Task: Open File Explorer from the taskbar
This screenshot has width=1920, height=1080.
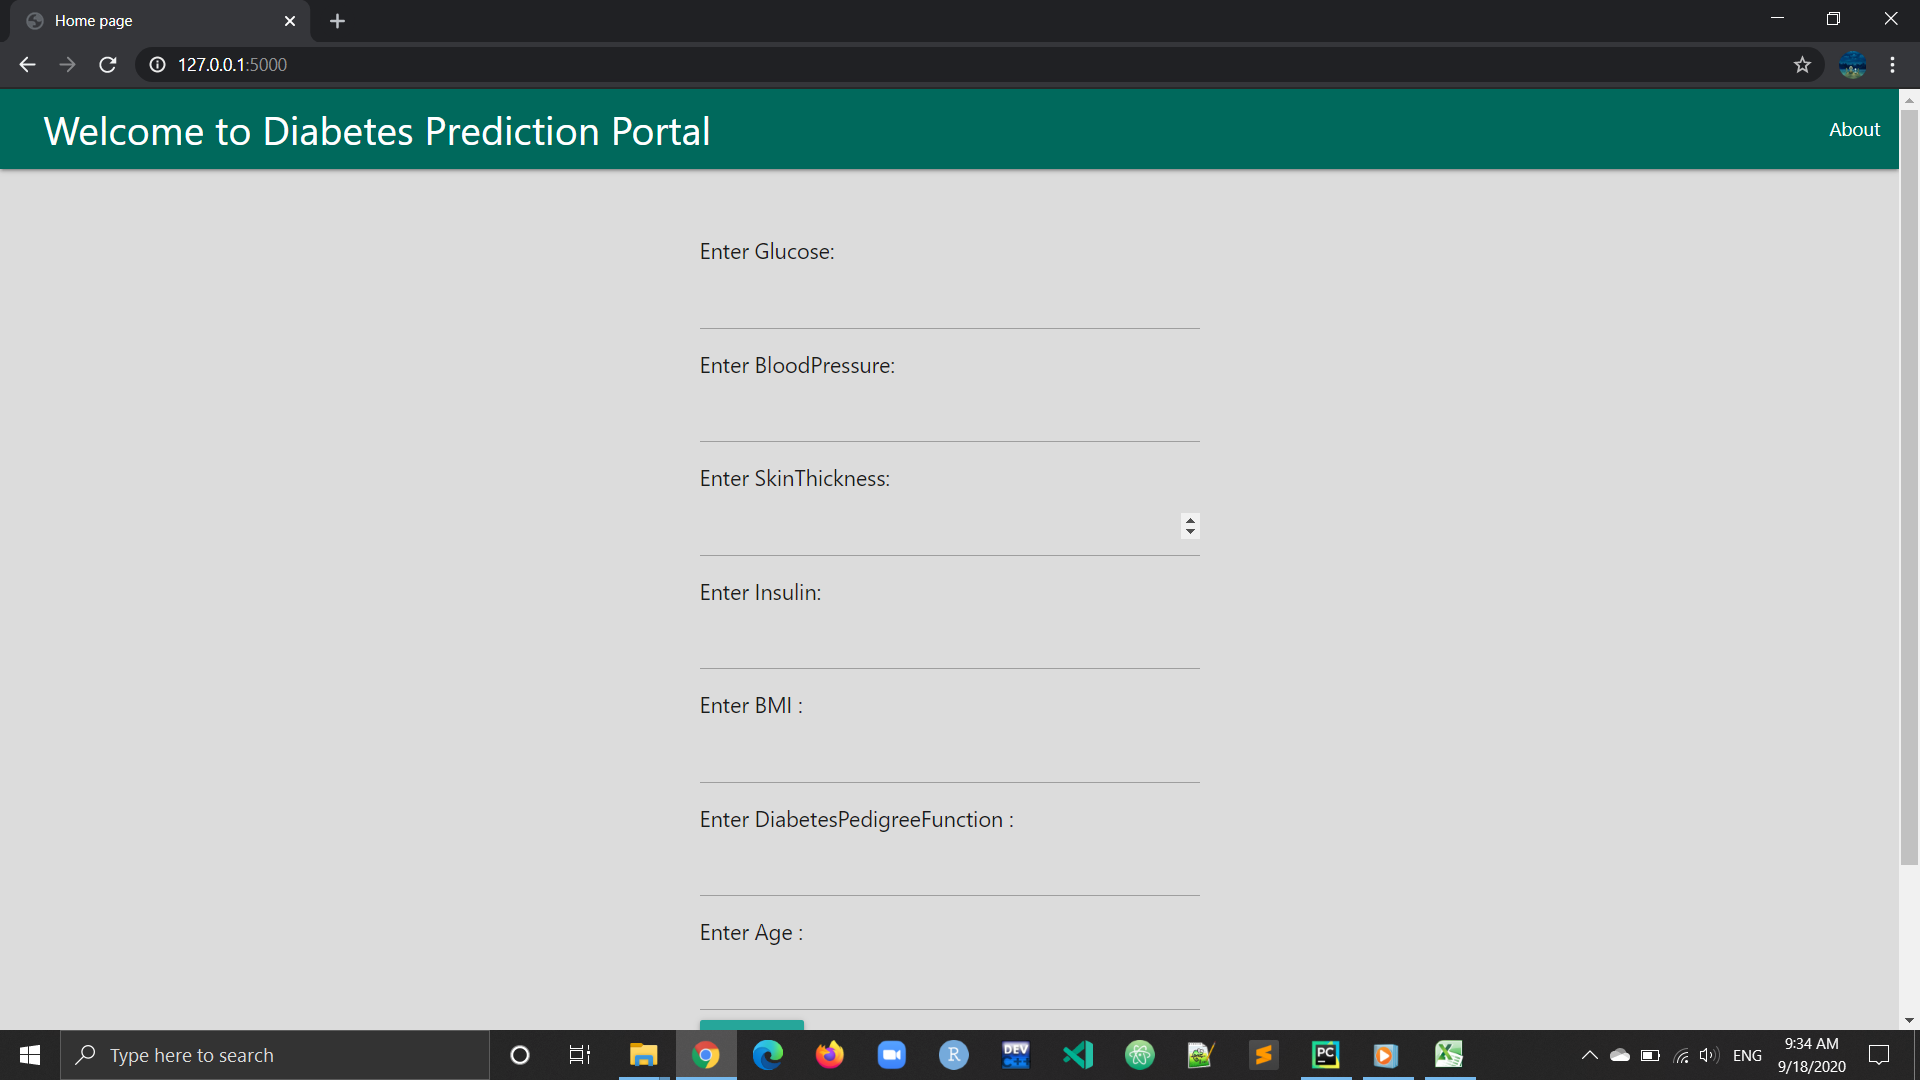Action: [643, 1055]
